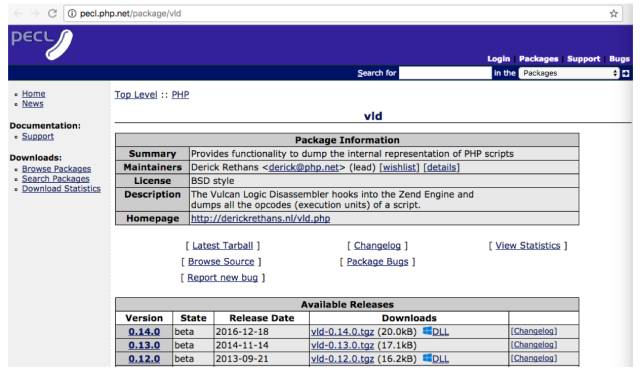
Task: Click Windows DLL icon for 0.14.0
Action: click(x=427, y=331)
